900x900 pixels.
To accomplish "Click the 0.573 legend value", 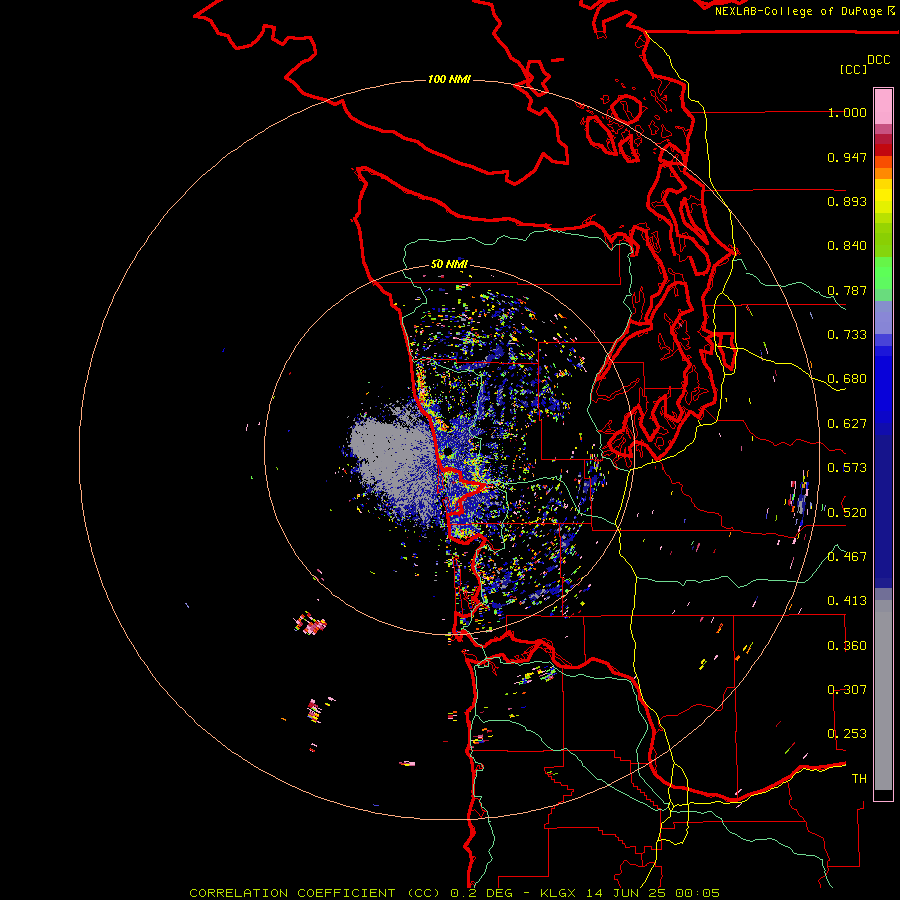I will pos(847,468).
